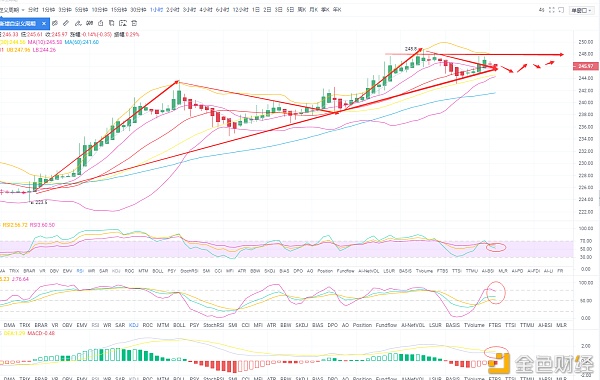The width and height of the screenshot is (600, 380).
Task: Toggle FR in the row under the RSI chart
Action: (x=560, y=271)
